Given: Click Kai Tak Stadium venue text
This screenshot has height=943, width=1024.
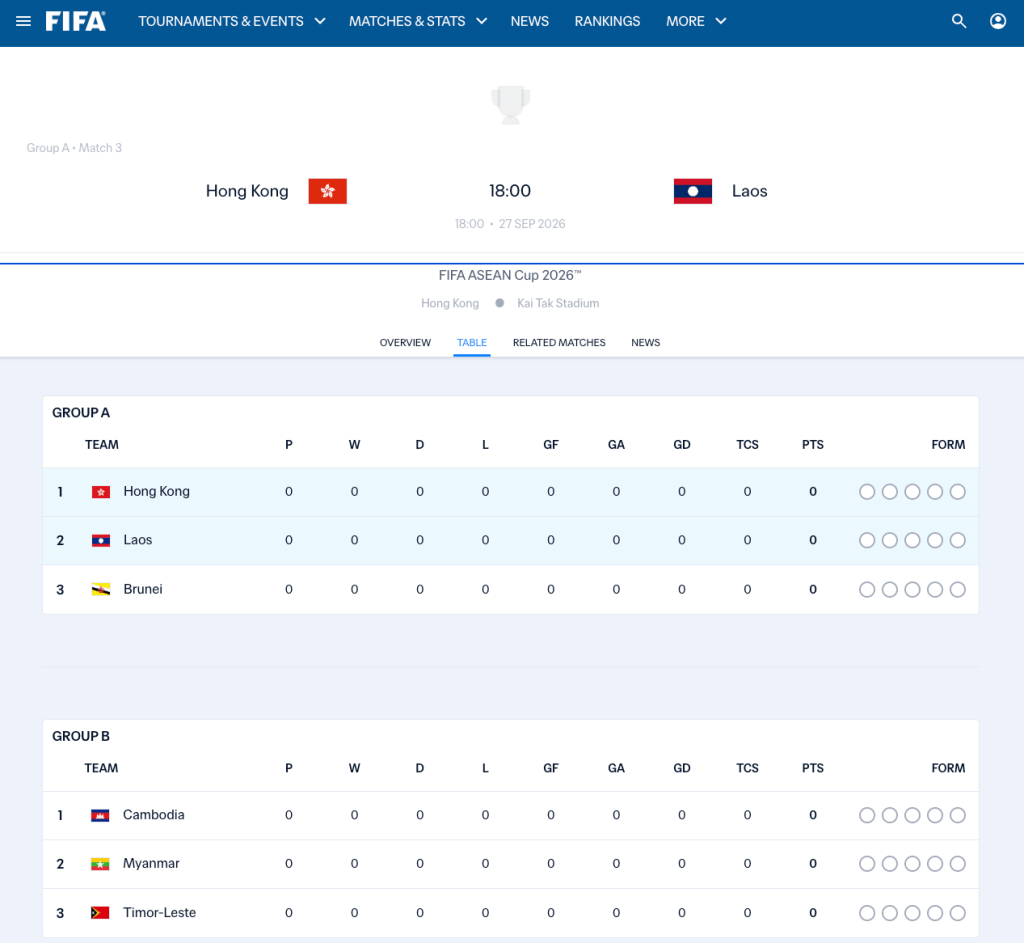Looking at the screenshot, I should click(558, 303).
